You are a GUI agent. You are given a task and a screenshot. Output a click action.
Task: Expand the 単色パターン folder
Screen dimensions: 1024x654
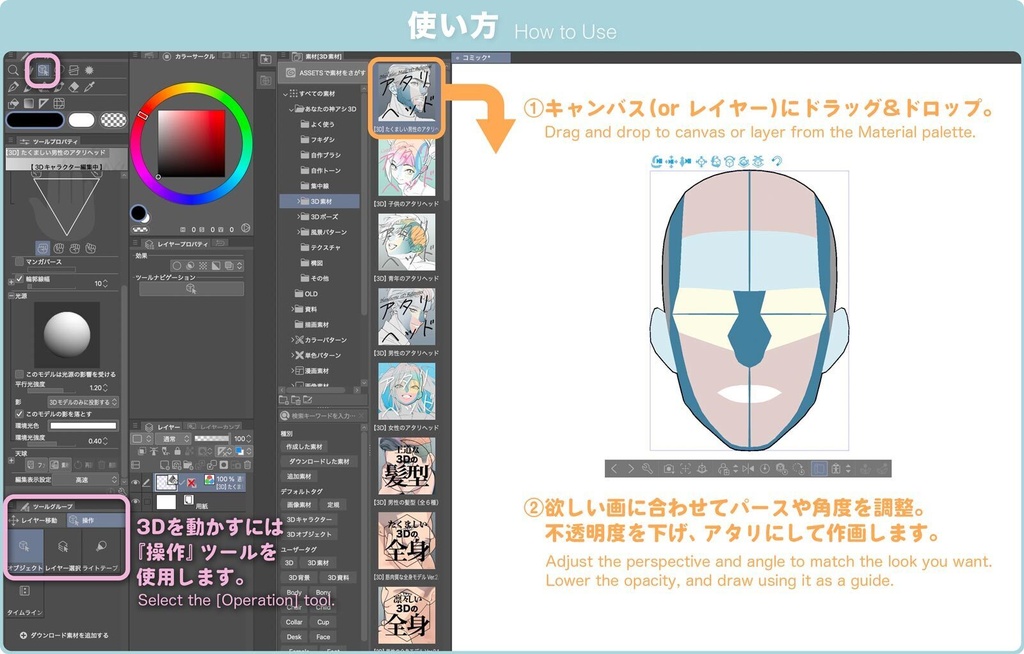click(x=292, y=355)
